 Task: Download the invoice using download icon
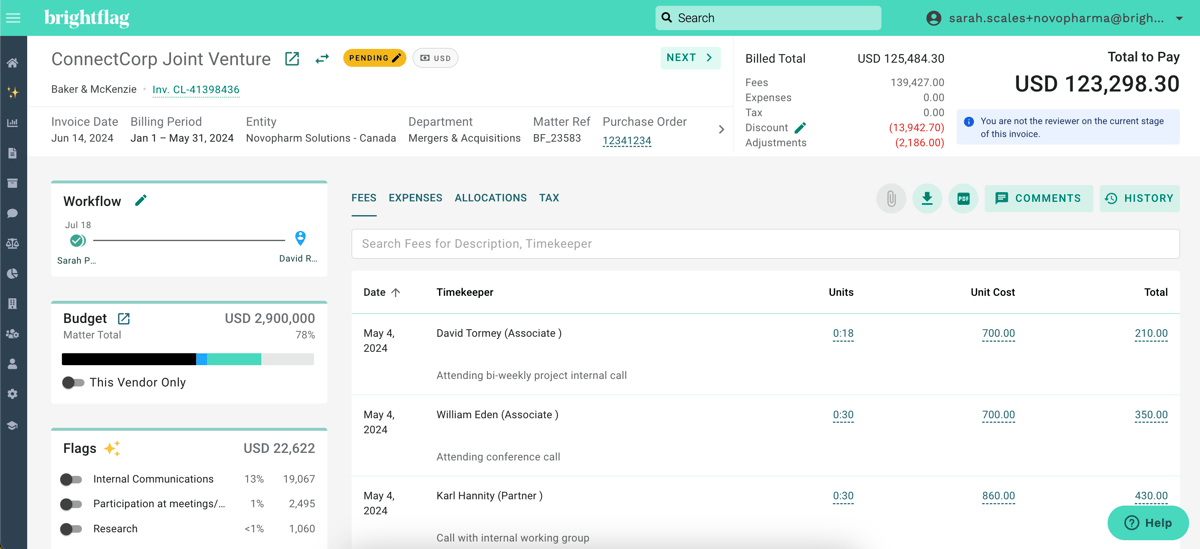point(927,199)
